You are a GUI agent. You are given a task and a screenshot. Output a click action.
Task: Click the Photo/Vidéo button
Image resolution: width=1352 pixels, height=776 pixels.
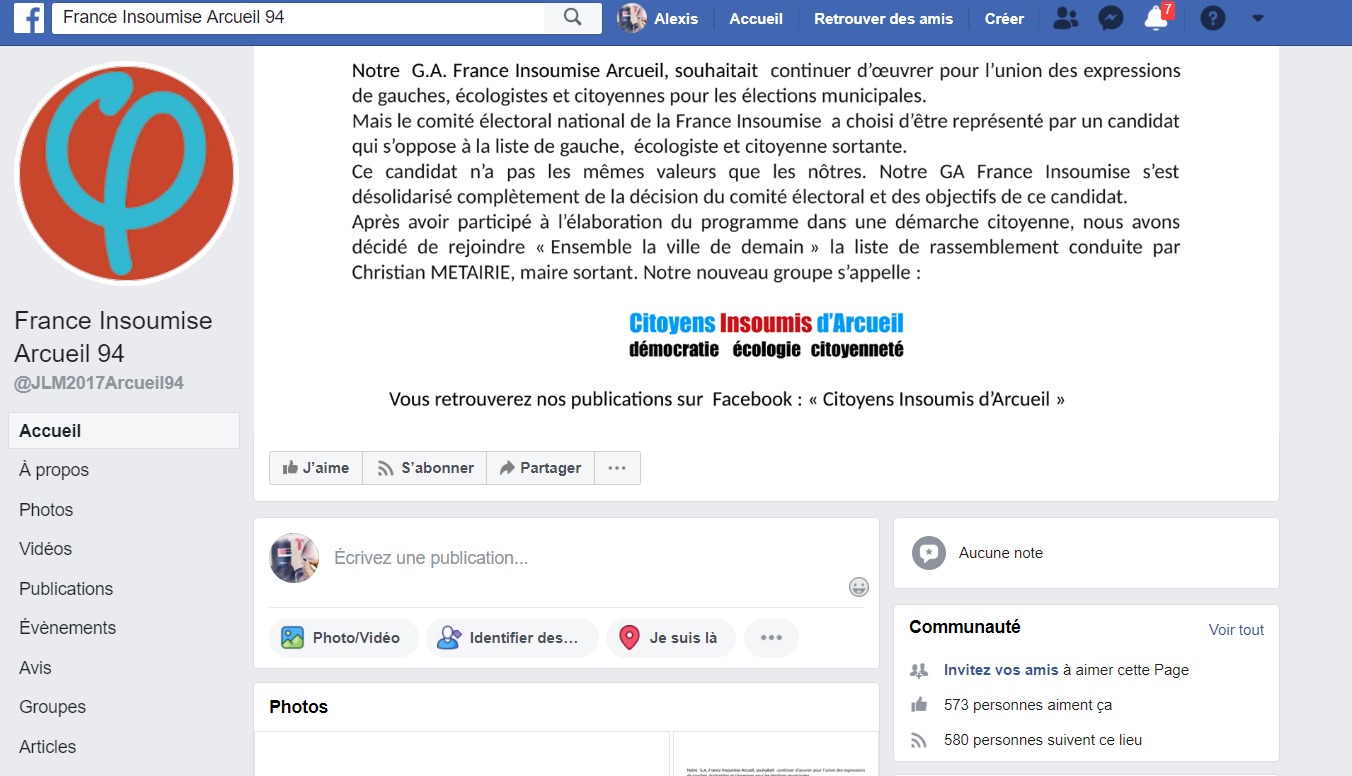coord(343,638)
